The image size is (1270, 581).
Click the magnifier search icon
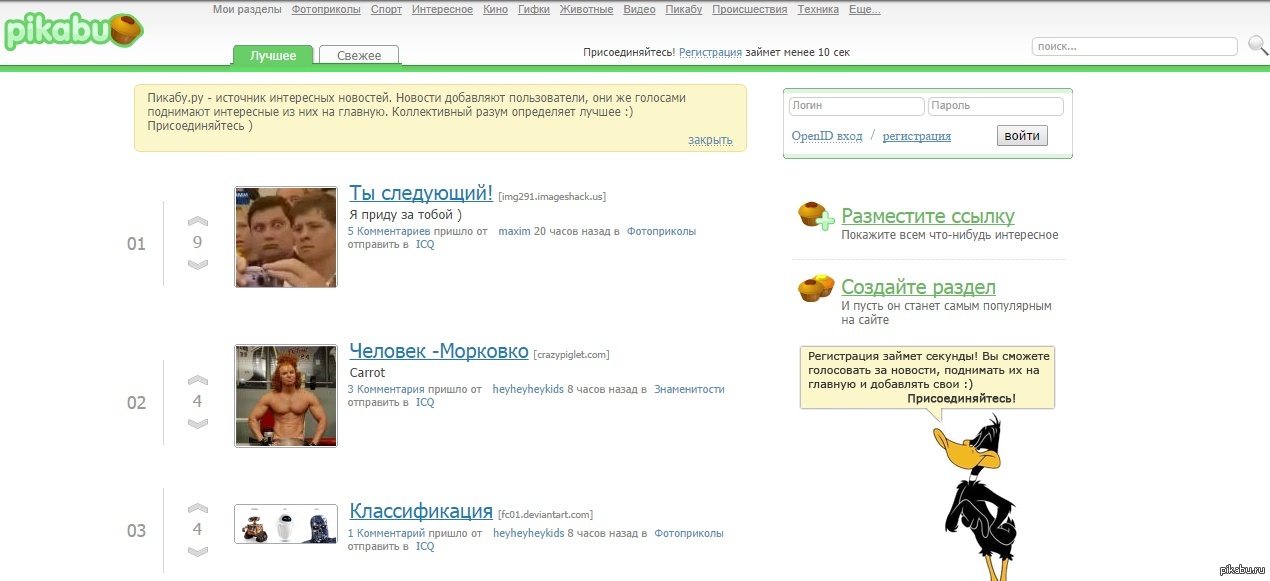pyautogui.click(x=1257, y=45)
